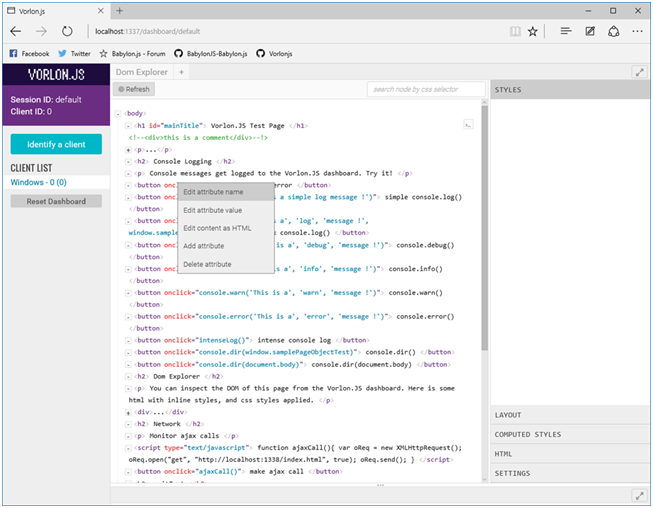The width and height of the screenshot is (653, 508).
Task: Go back with the browser back arrow
Action: (x=16, y=31)
